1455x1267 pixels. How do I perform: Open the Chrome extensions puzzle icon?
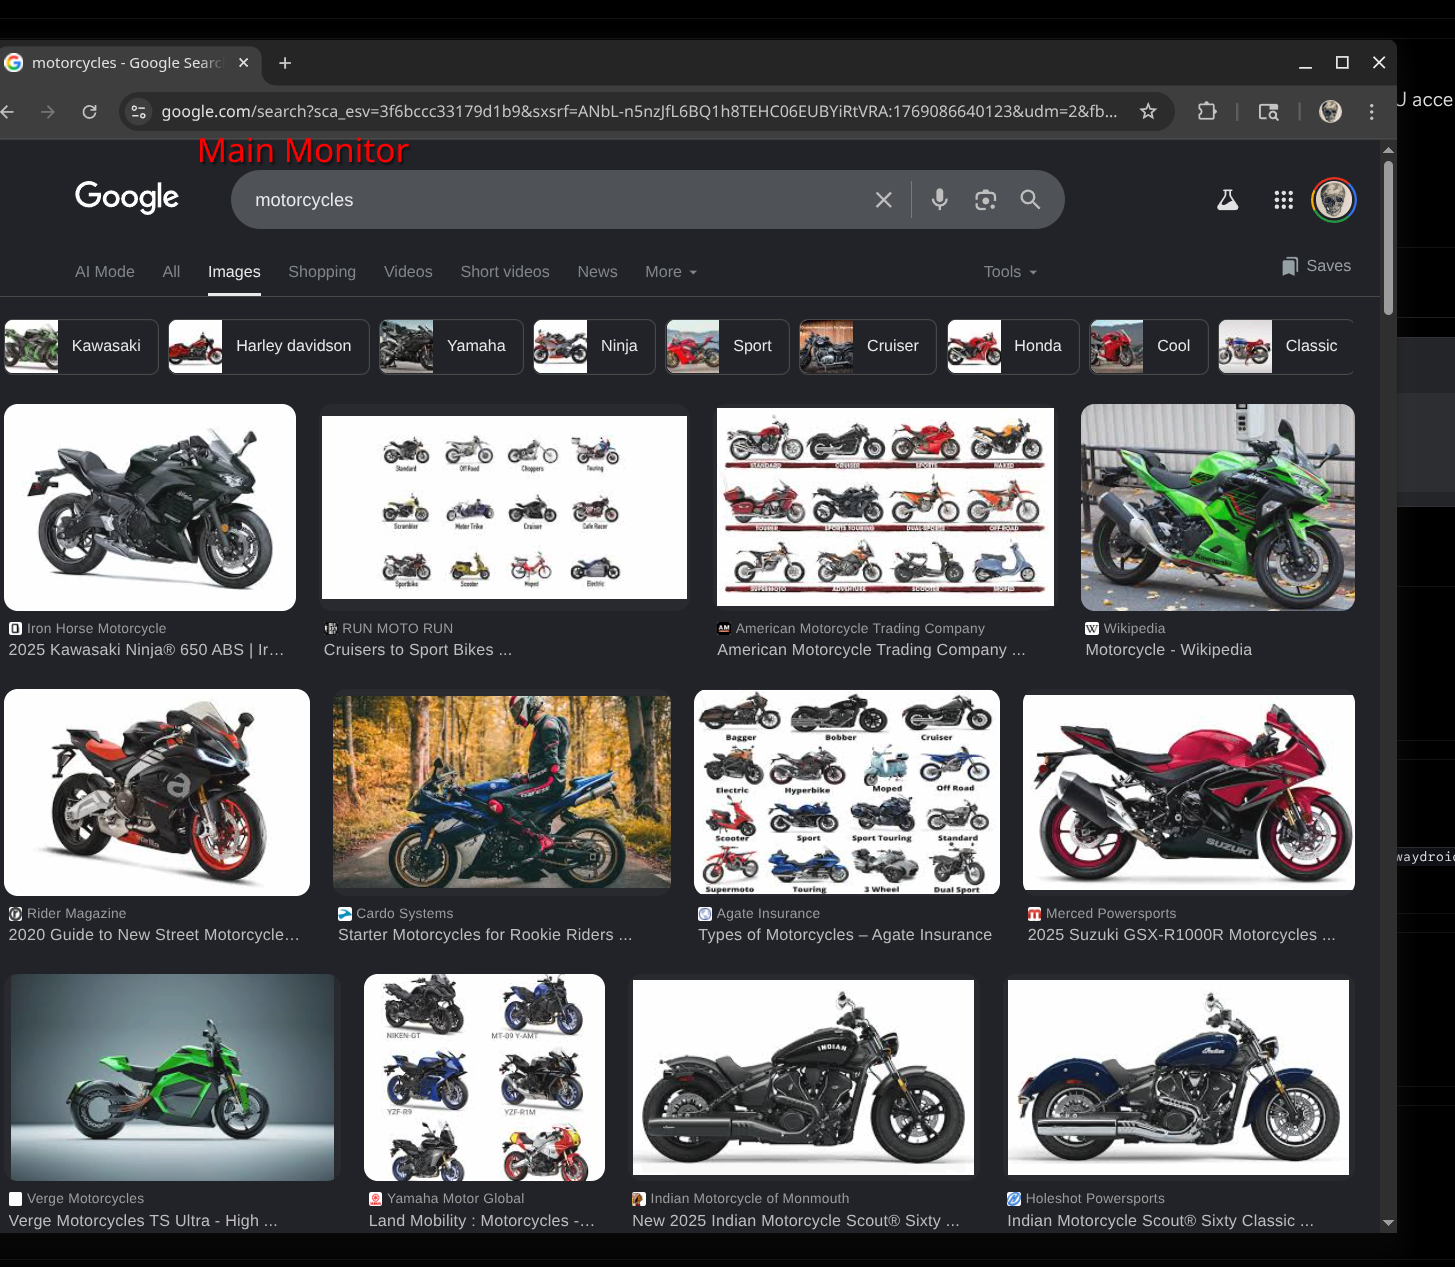click(x=1207, y=111)
